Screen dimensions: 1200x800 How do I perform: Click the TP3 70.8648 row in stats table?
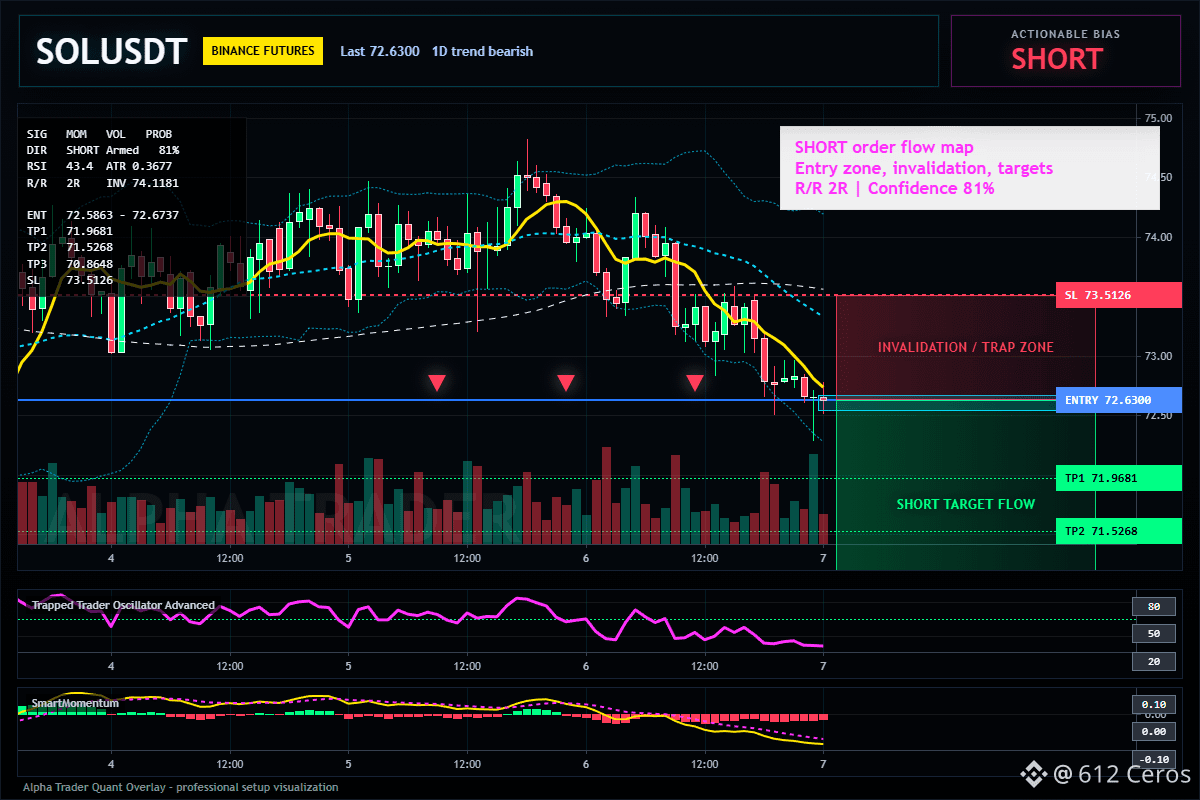click(x=70, y=264)
